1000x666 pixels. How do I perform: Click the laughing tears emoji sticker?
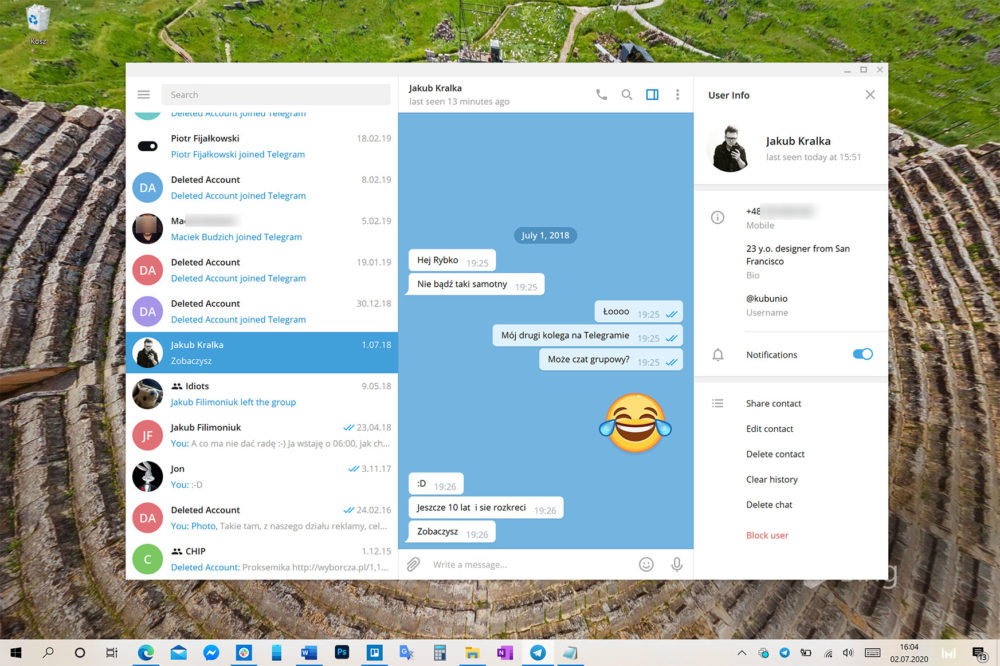(635, 423)
